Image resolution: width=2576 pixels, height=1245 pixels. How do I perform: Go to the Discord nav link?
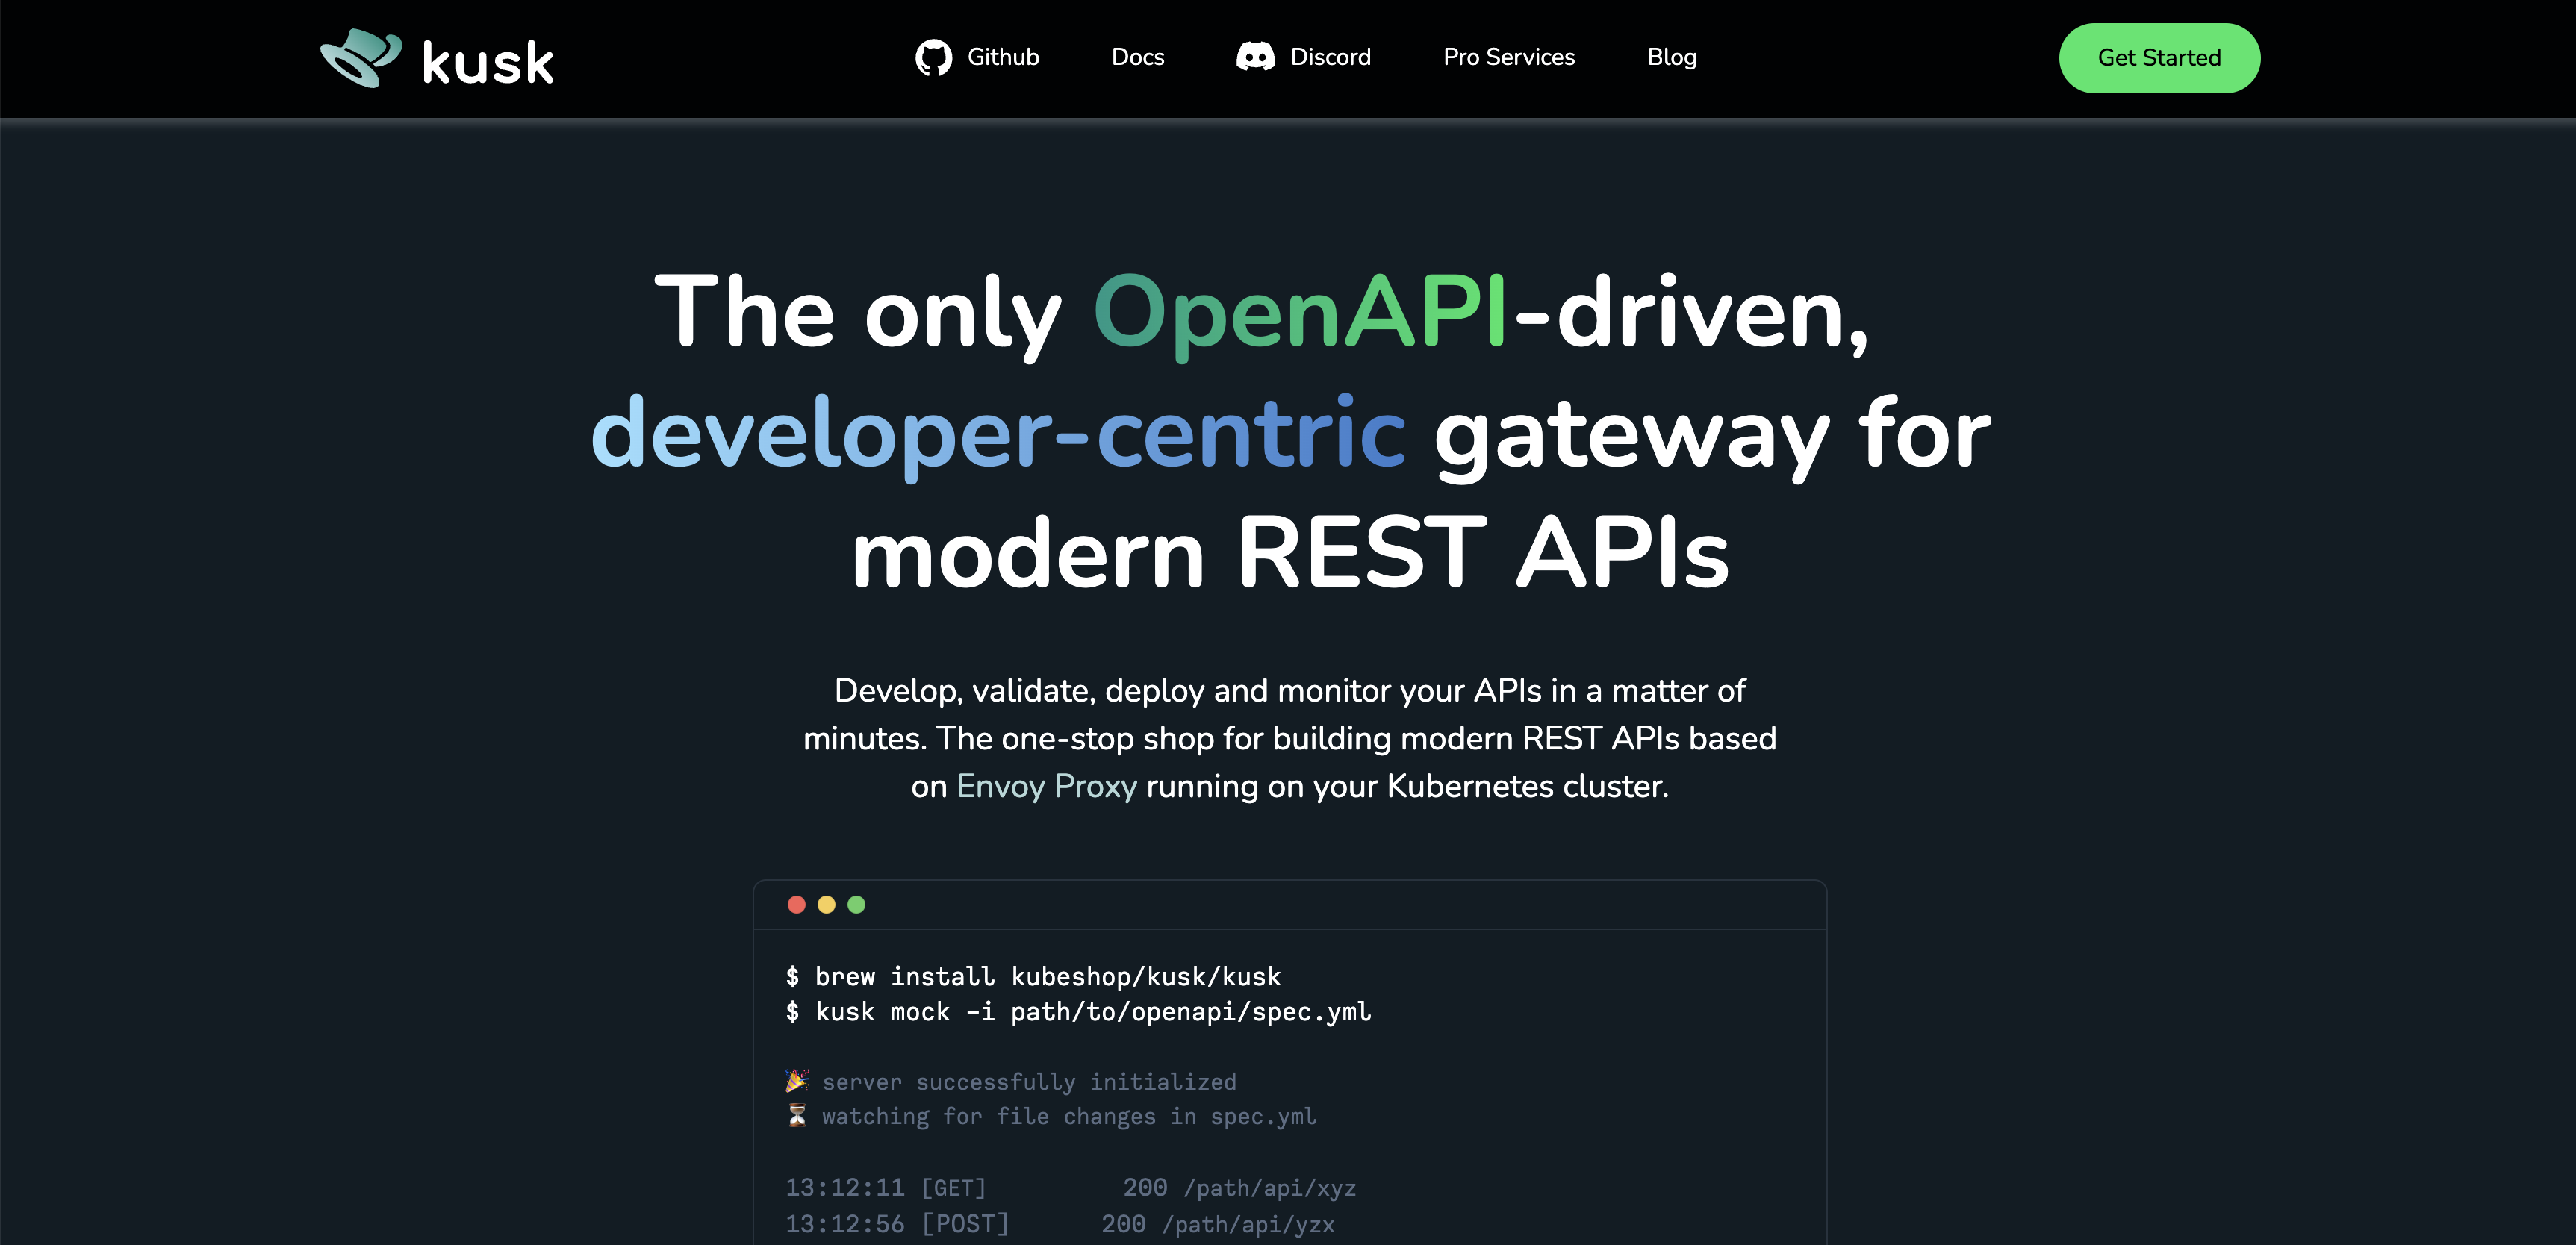(x=1329, y=57)
